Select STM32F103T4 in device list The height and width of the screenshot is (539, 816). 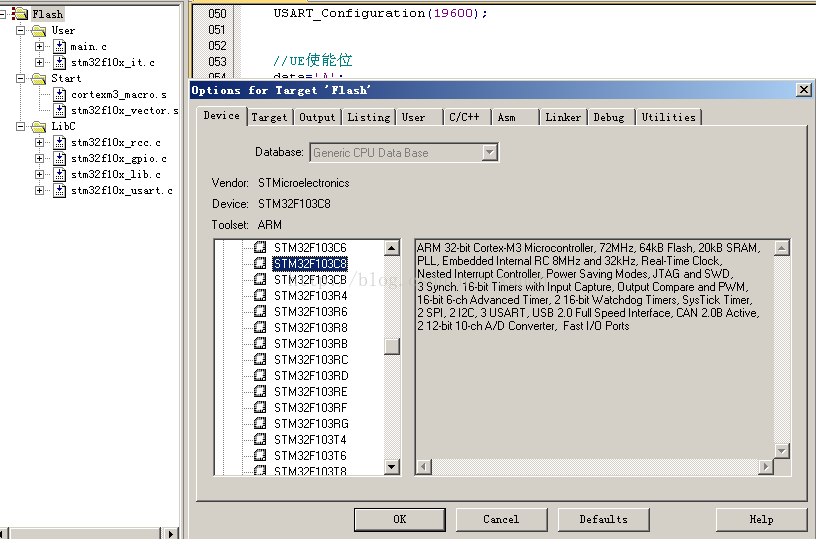pos(310,440)
